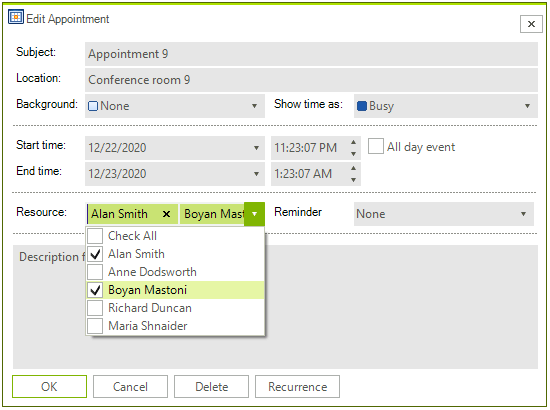Increase the end time with up arrow
Screen dimensions: 550x410
pos(353,168)
